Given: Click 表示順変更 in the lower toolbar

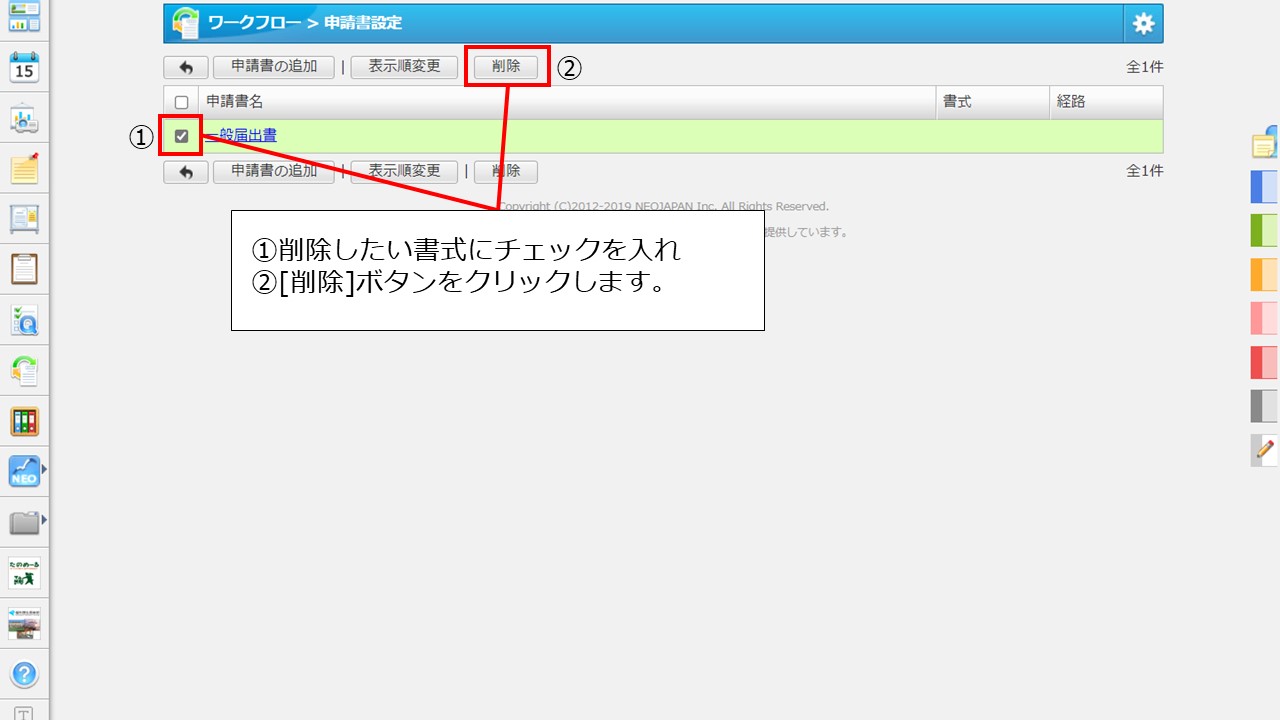Looking at the screenshot, I should [404, 171].
